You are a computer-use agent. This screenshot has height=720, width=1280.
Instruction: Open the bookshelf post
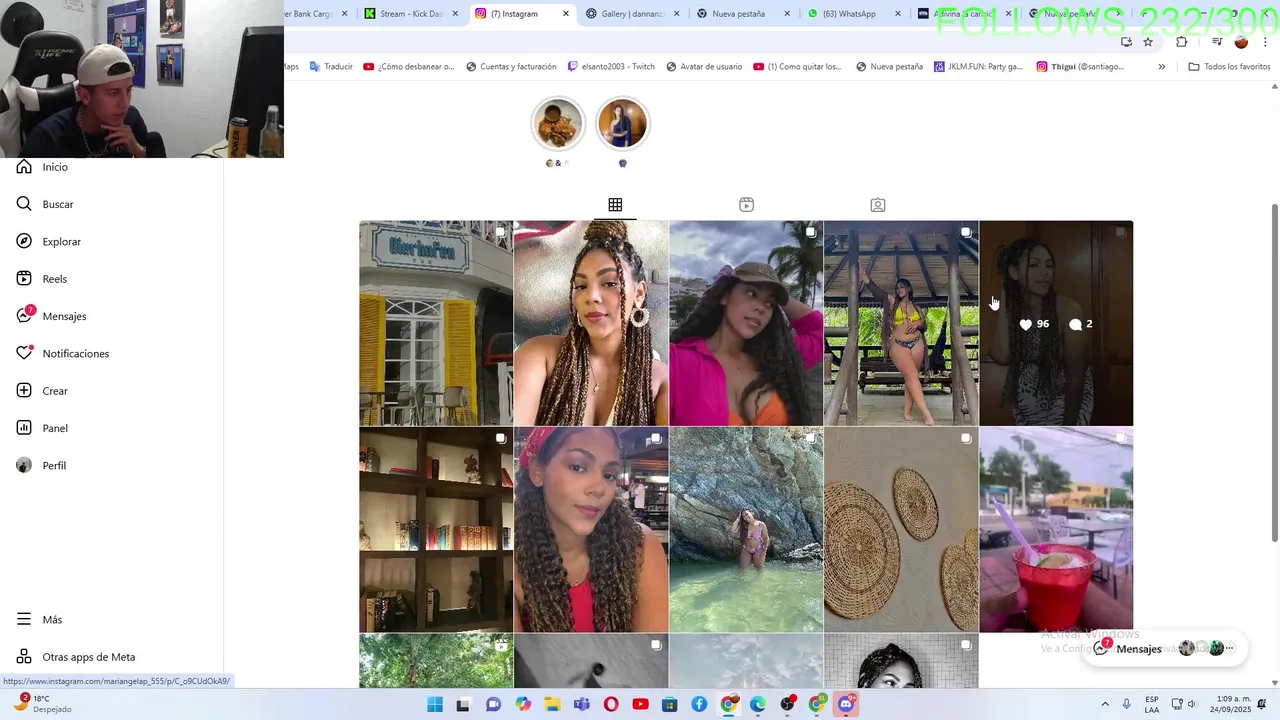point(436,530)
